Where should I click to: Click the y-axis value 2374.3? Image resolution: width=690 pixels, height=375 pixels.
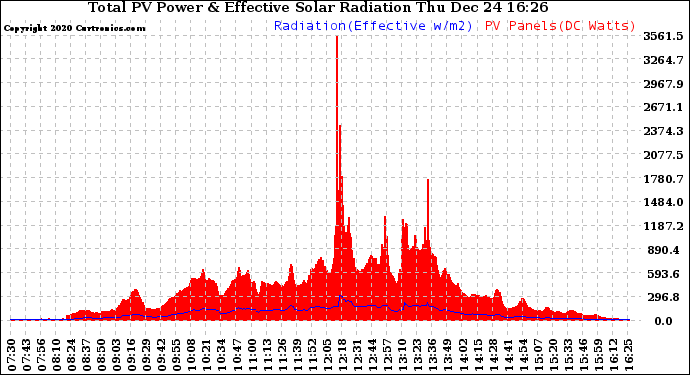[x=663, y=131]
